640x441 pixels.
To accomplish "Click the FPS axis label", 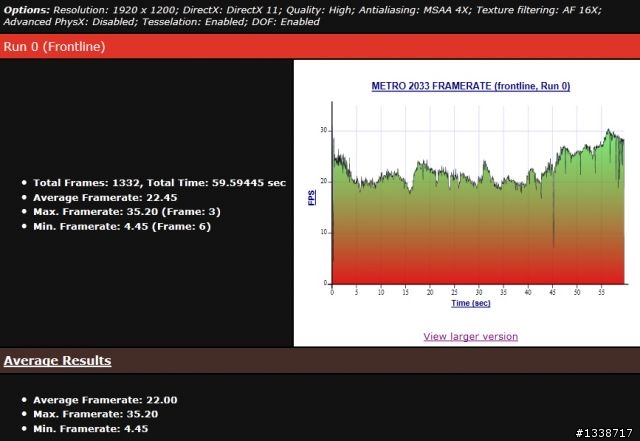I will tap(311, 198).
